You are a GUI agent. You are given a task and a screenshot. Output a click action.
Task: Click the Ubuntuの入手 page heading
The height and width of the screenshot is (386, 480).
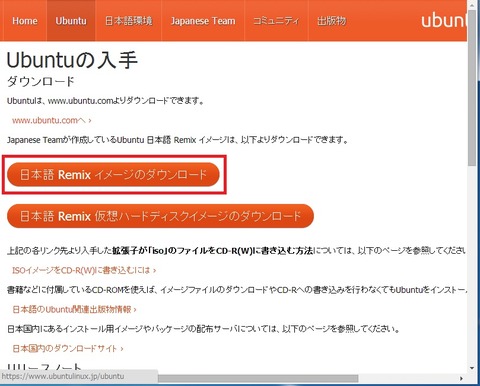point(72,60)
